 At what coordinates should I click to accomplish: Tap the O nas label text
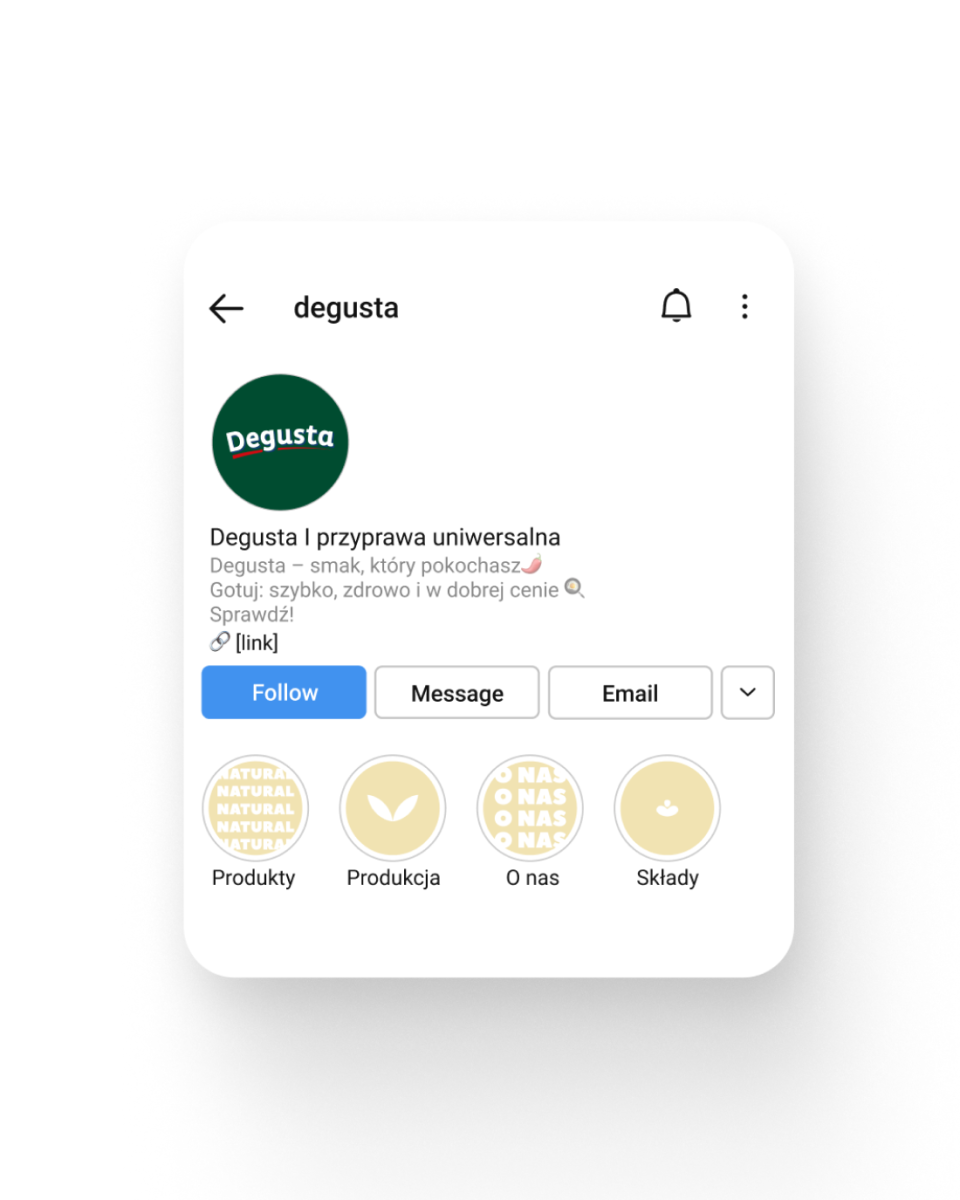pos(531,878)
